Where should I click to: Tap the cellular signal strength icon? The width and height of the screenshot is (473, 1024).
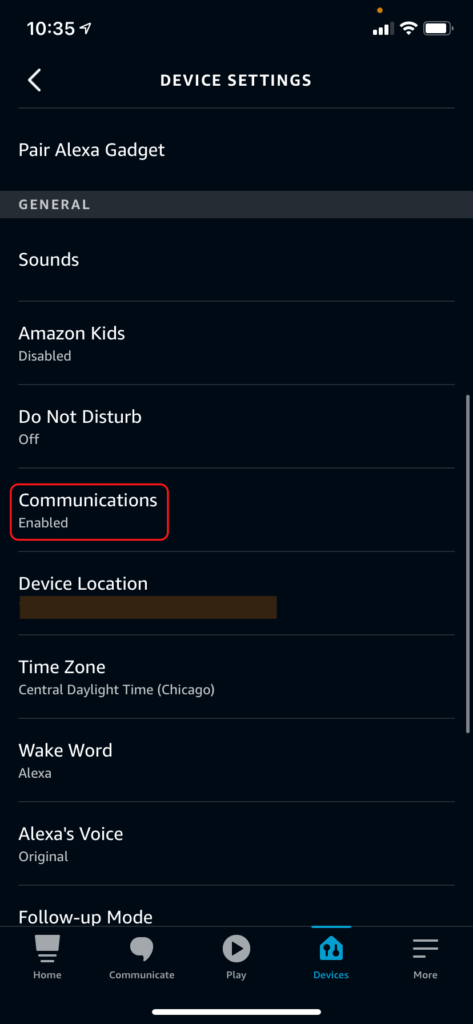tap(383, 29)
